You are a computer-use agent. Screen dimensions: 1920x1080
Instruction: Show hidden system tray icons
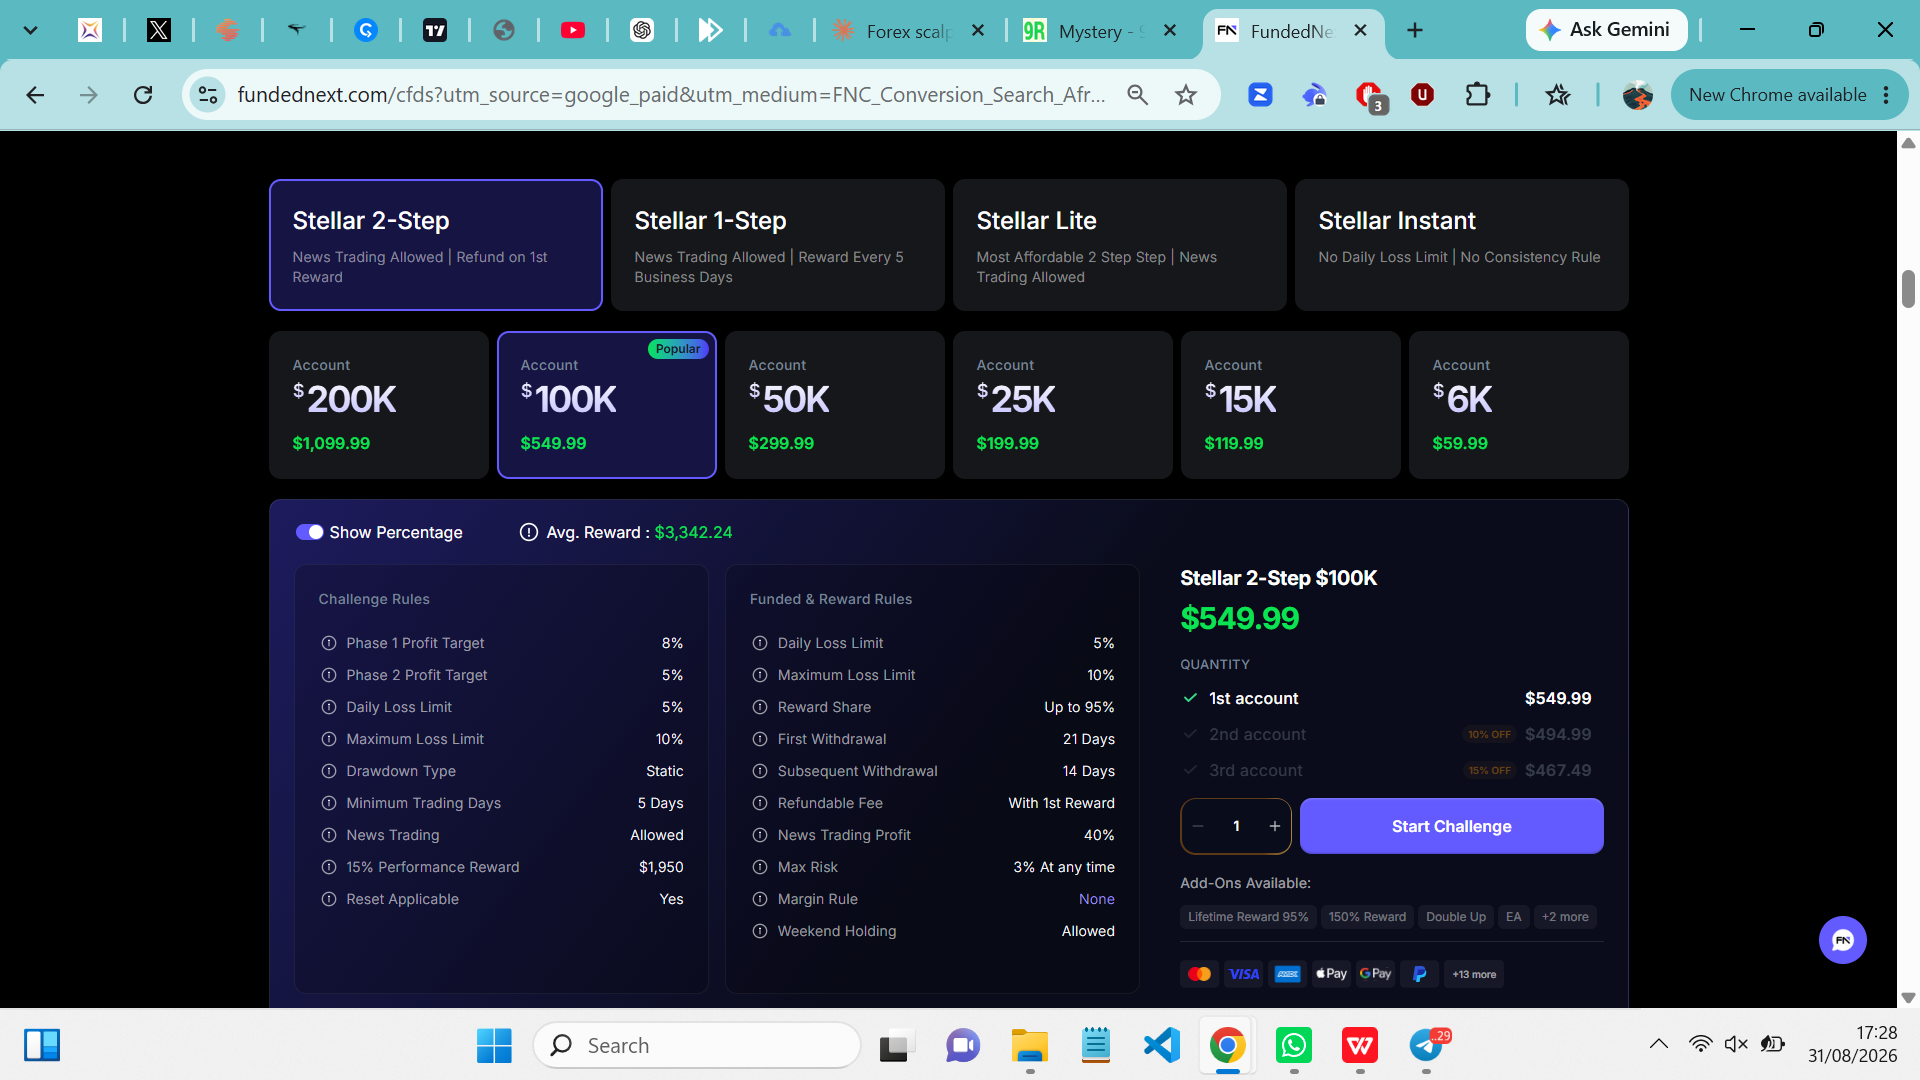(1658, 1044)
